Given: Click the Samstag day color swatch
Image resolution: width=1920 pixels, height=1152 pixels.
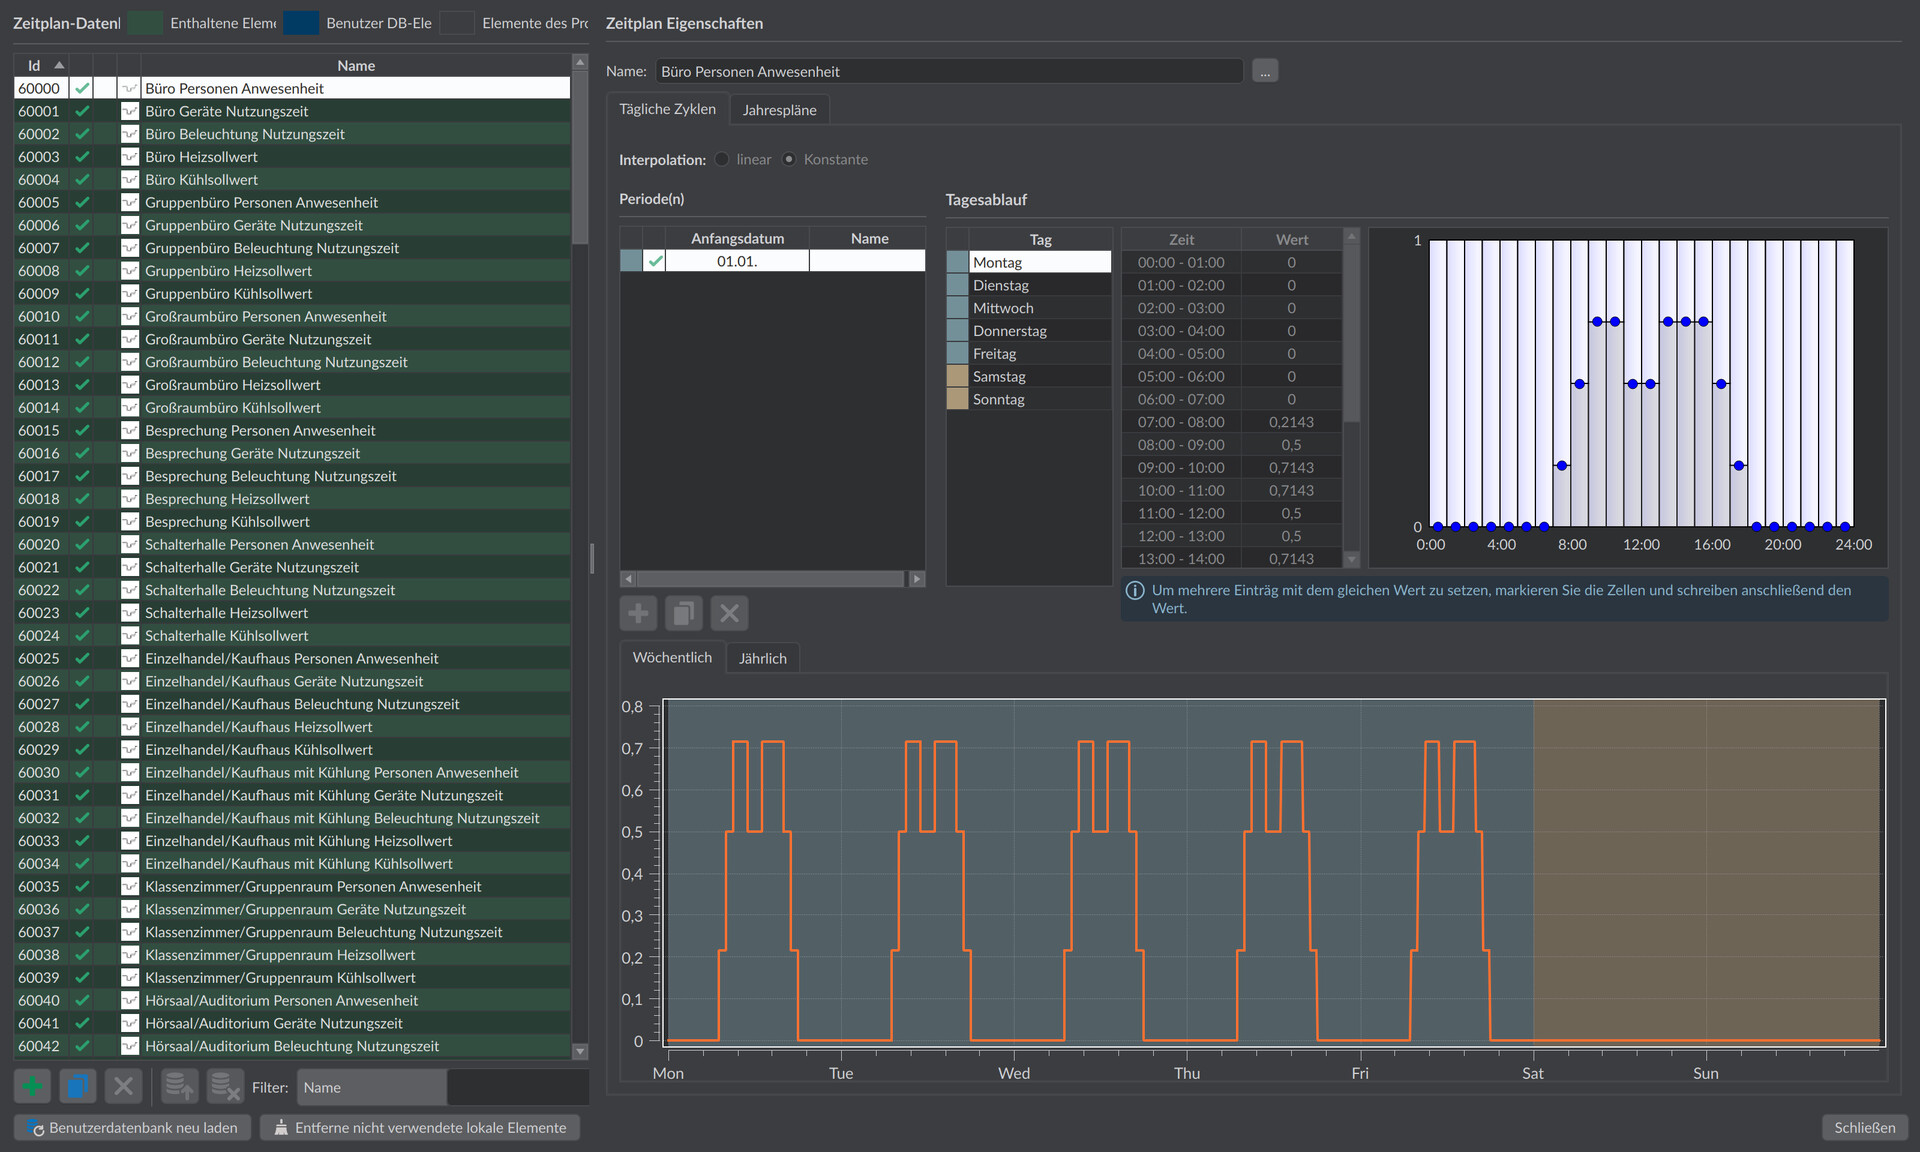Looking at the screenshot, I should [x=957, y=376].
